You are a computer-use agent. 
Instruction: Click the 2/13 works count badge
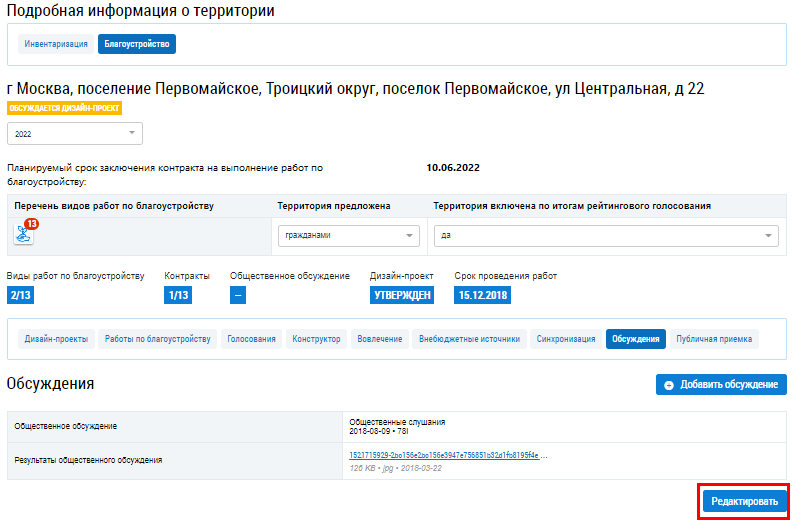click(21, 295)
